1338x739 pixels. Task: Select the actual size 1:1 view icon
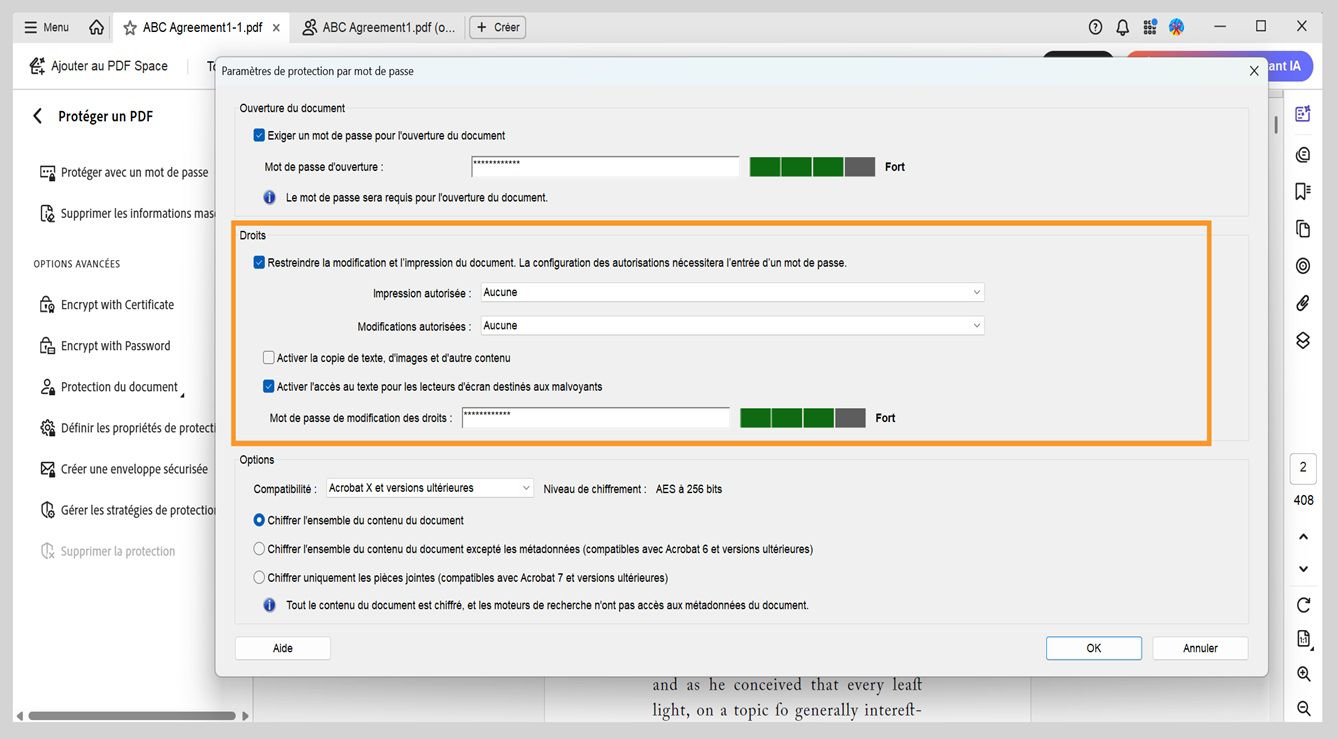point(1302,638)
